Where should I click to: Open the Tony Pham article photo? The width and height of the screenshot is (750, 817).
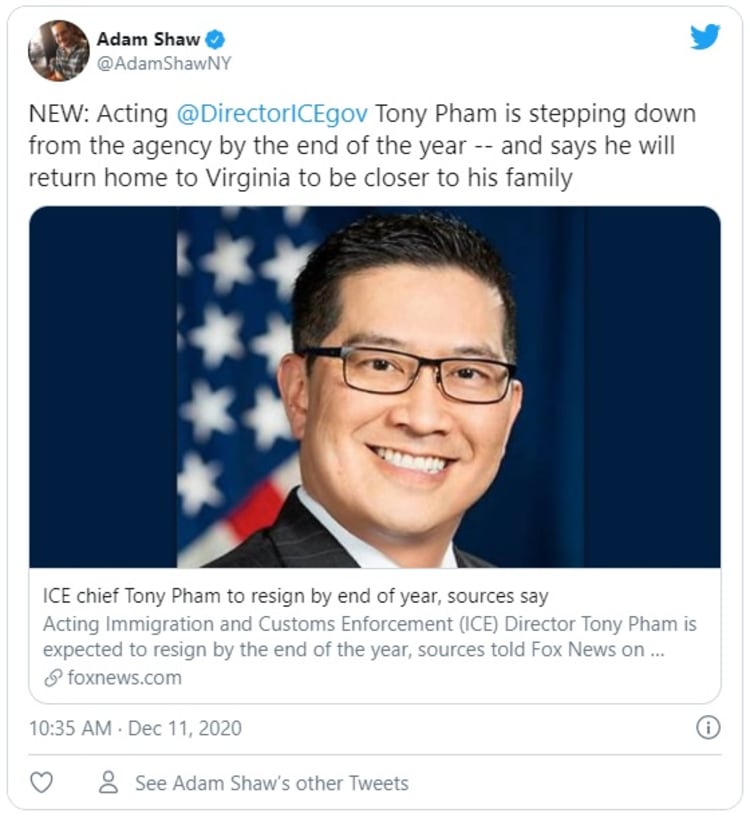coord(375,387)
